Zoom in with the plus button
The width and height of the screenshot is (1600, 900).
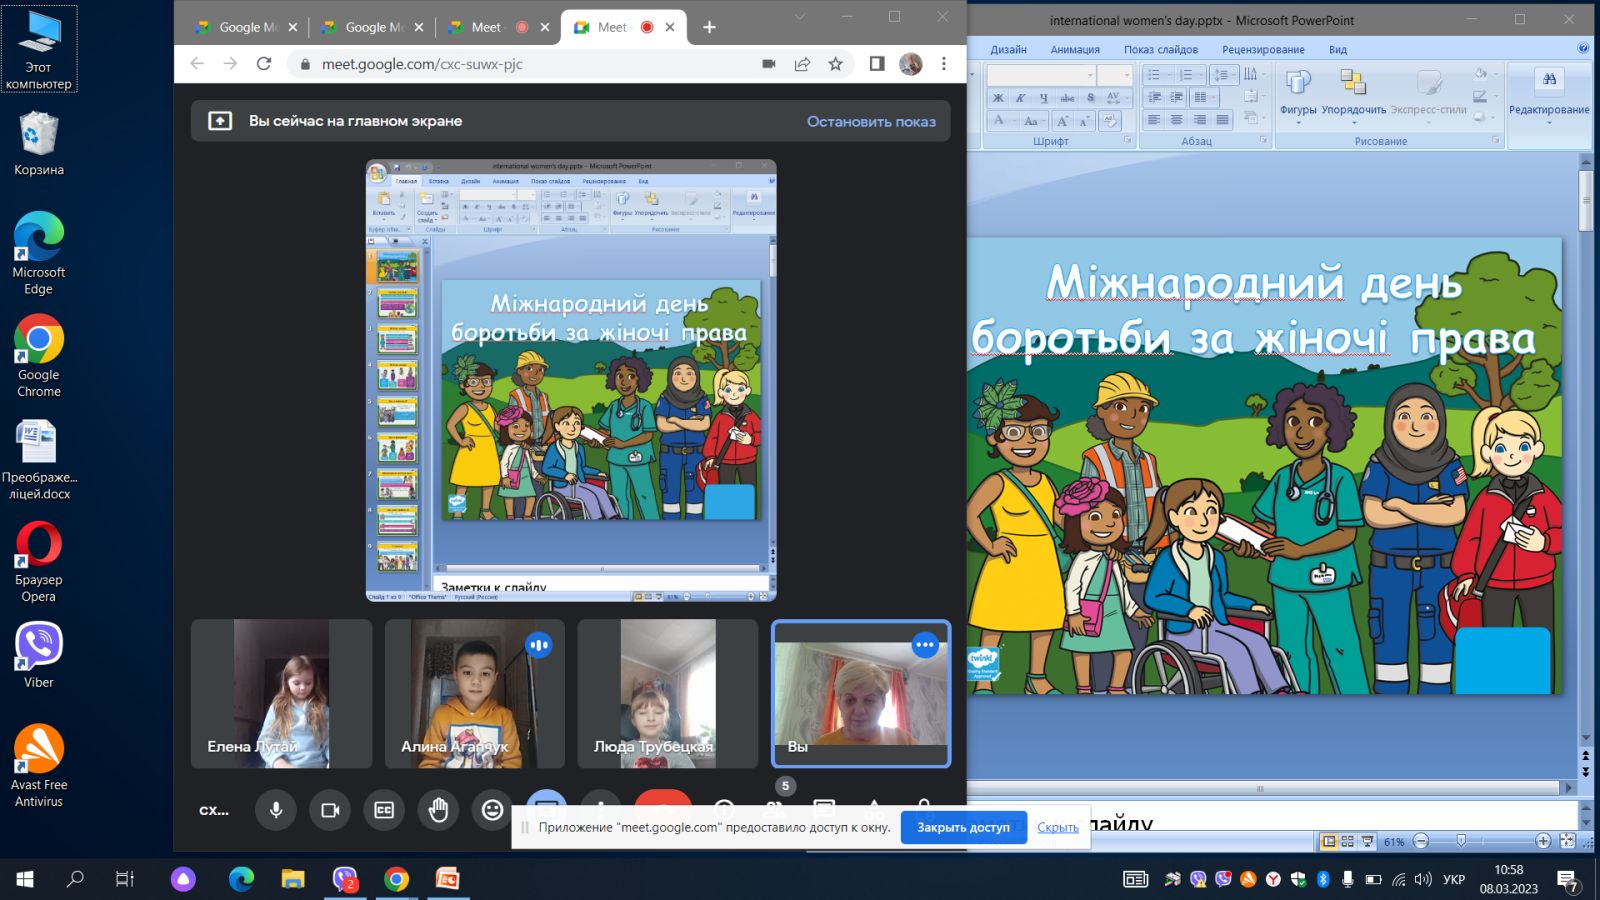1543,841
